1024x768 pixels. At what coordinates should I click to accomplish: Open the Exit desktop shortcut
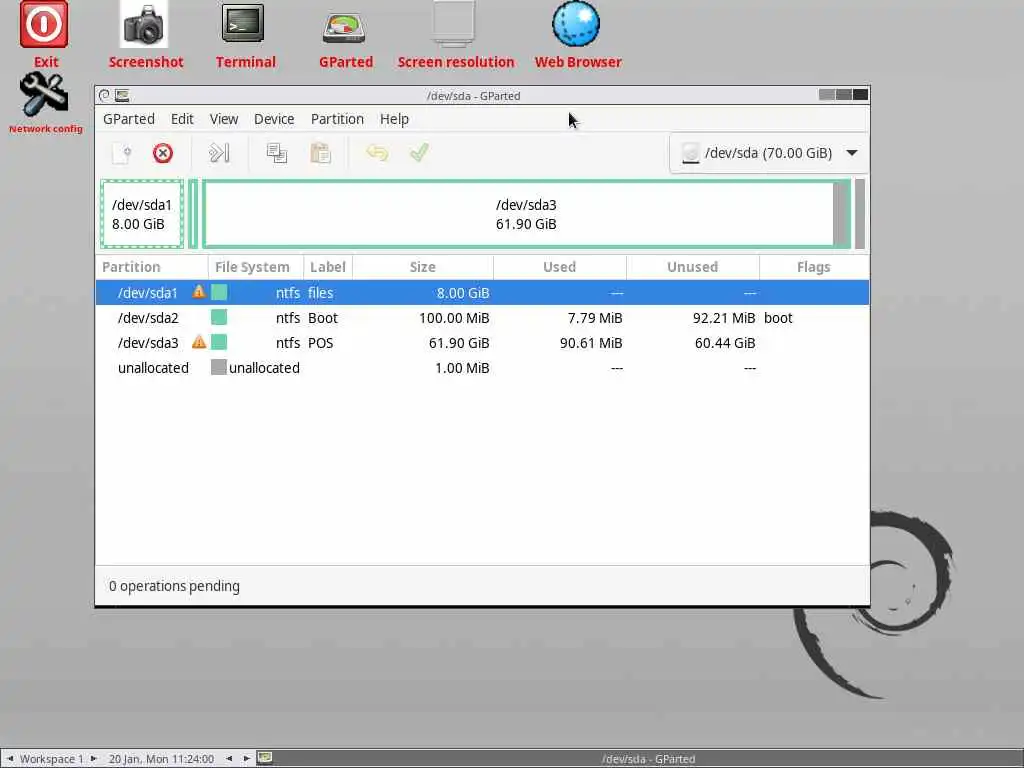[44, 25]
